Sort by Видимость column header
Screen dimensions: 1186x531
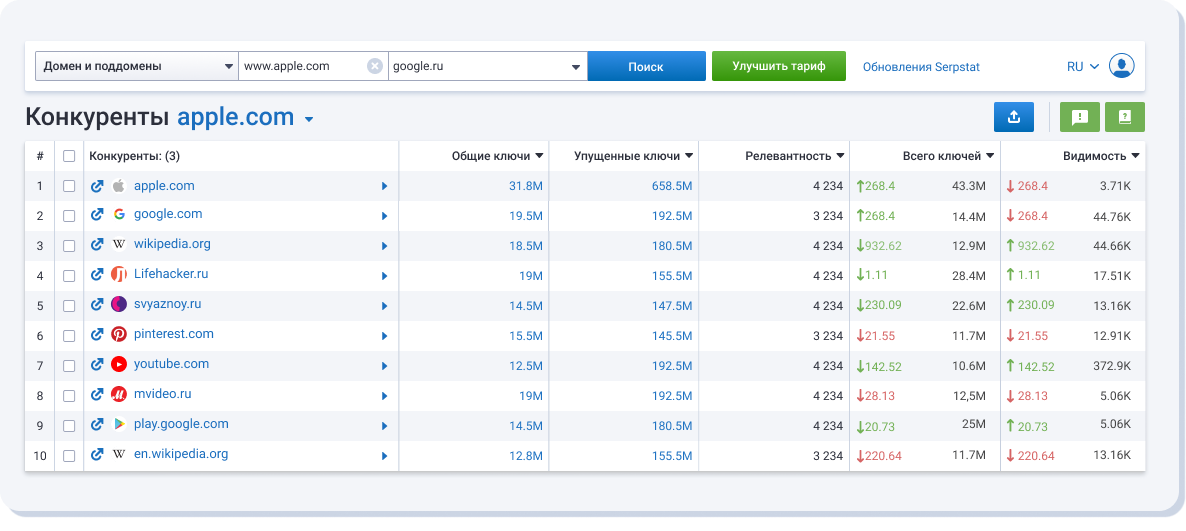[x=1100, y=156]
